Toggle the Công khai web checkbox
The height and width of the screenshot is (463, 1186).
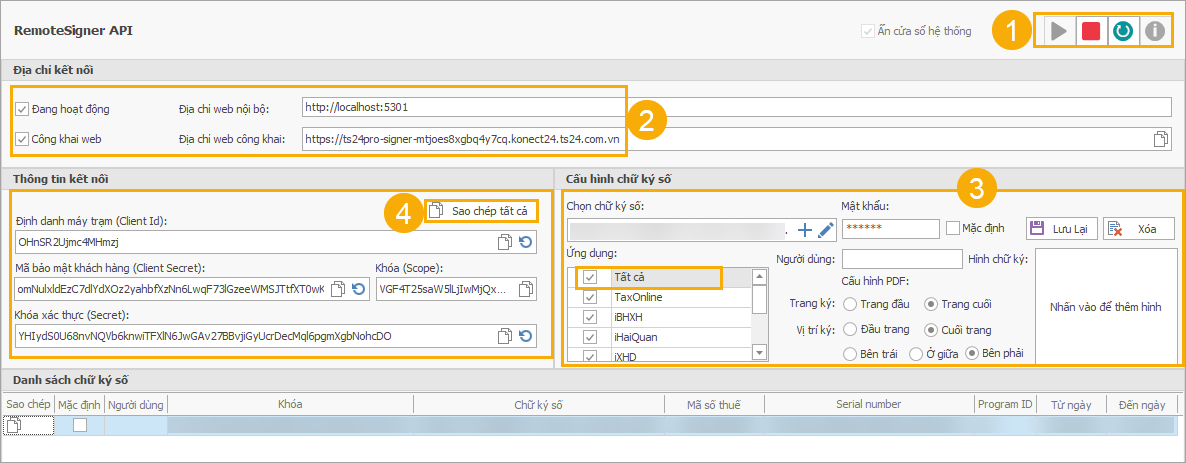pyautogui.click(x=21, y=139)
